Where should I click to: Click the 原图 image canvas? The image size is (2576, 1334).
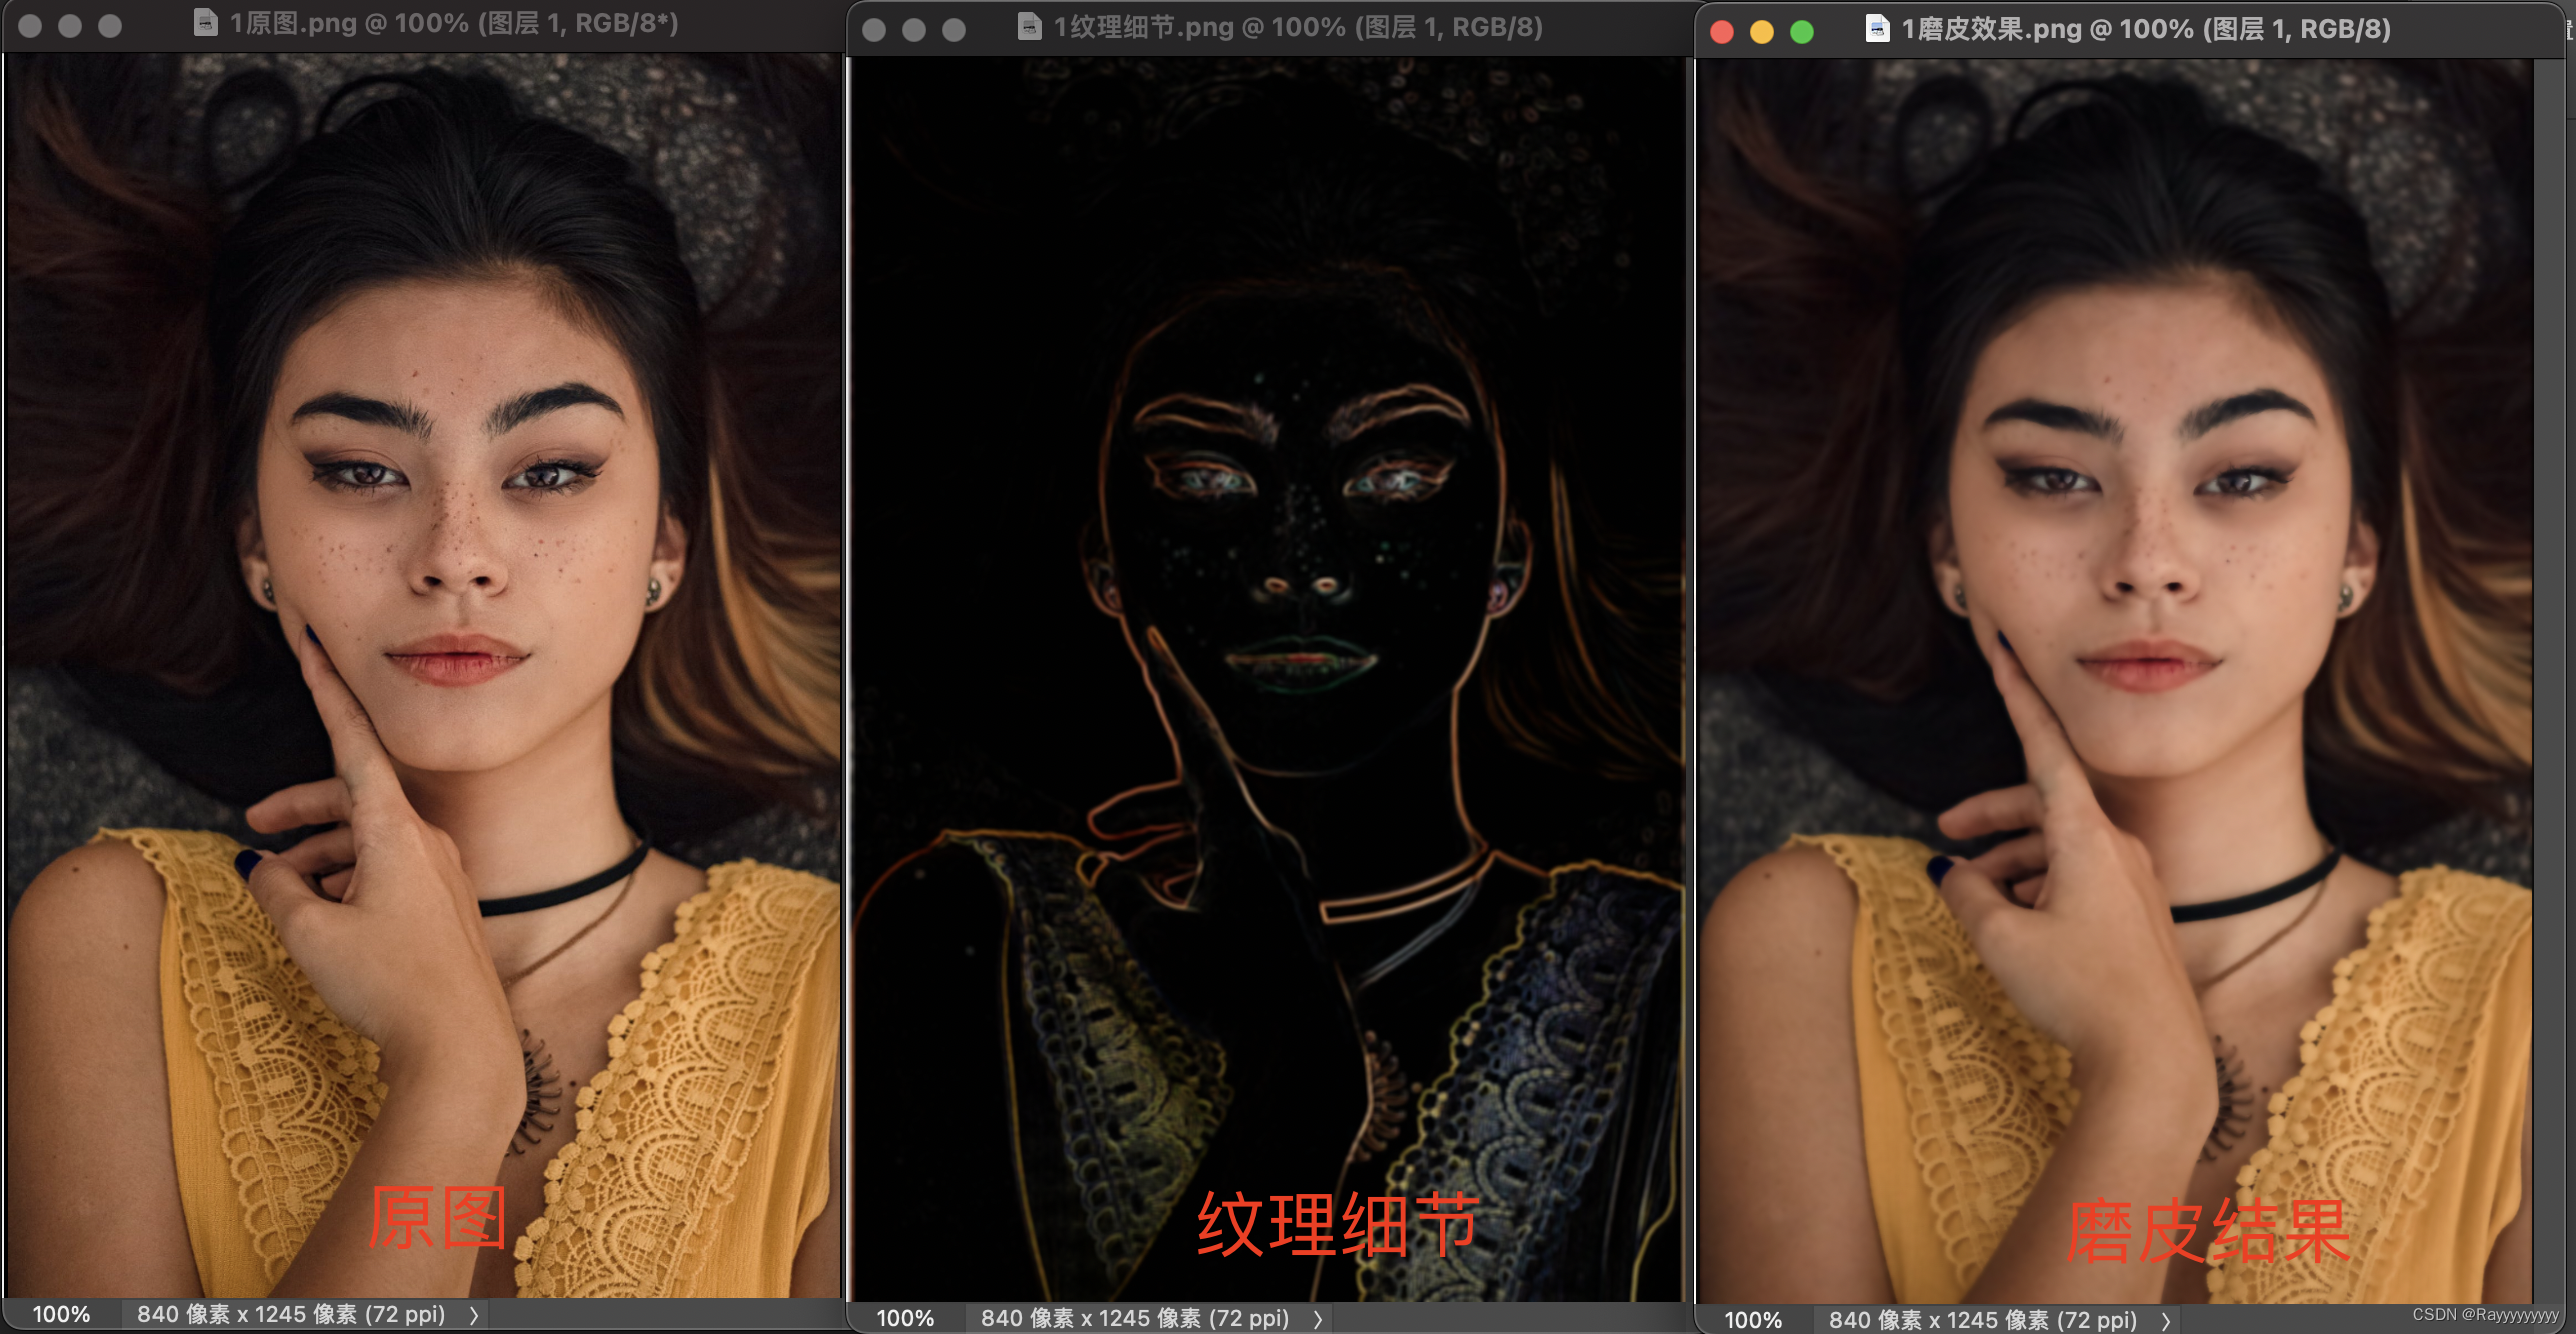pos(423,676)
